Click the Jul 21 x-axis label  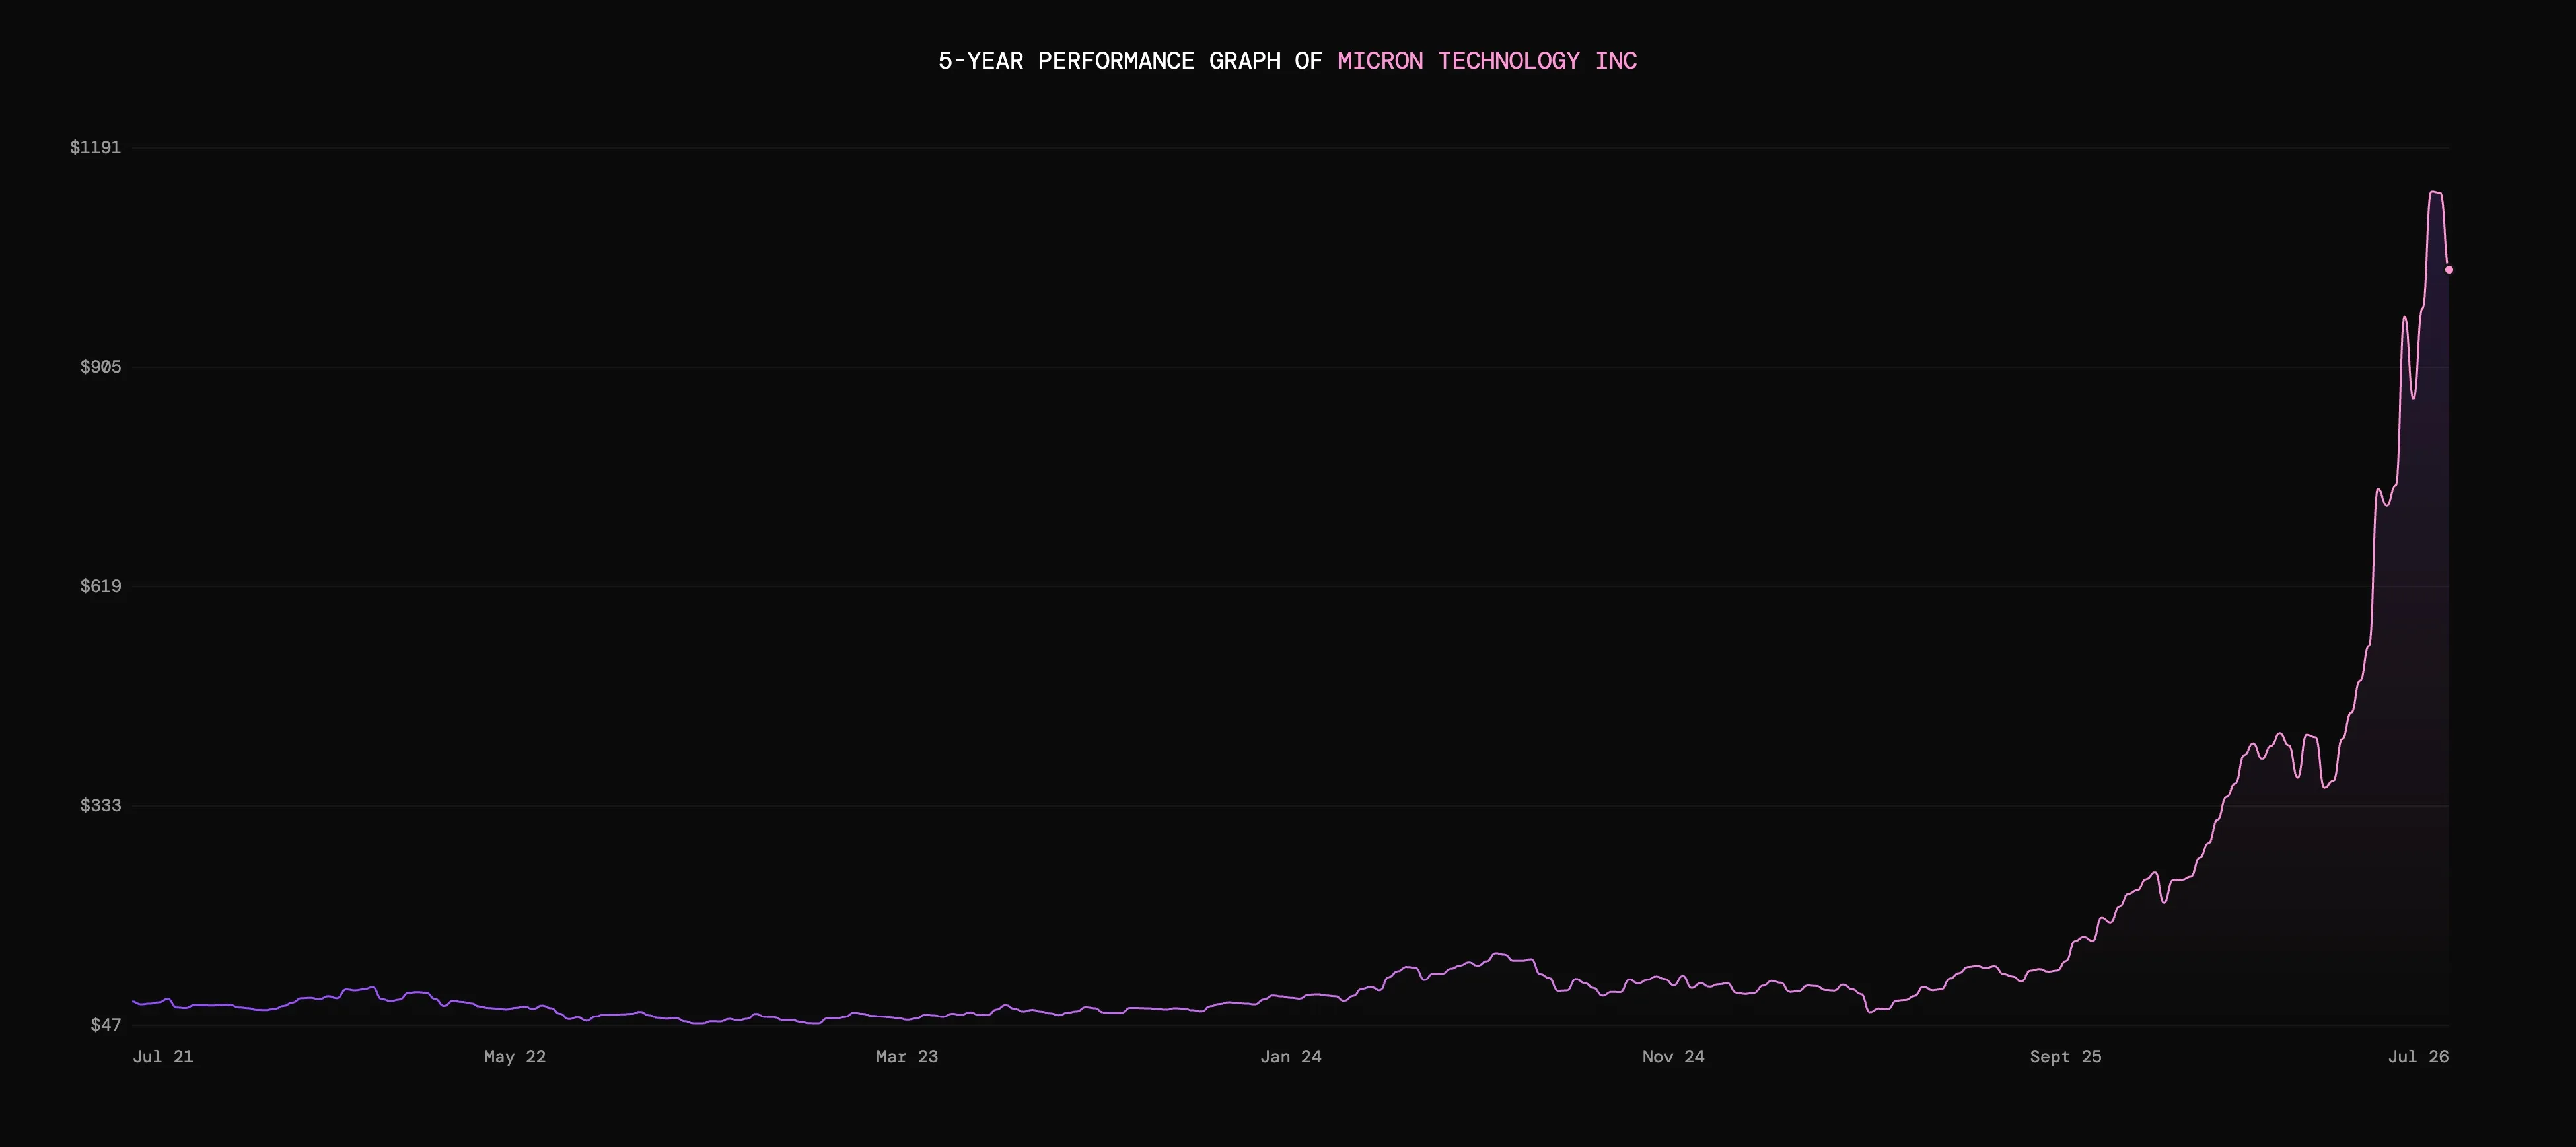tap(163, 1056)
